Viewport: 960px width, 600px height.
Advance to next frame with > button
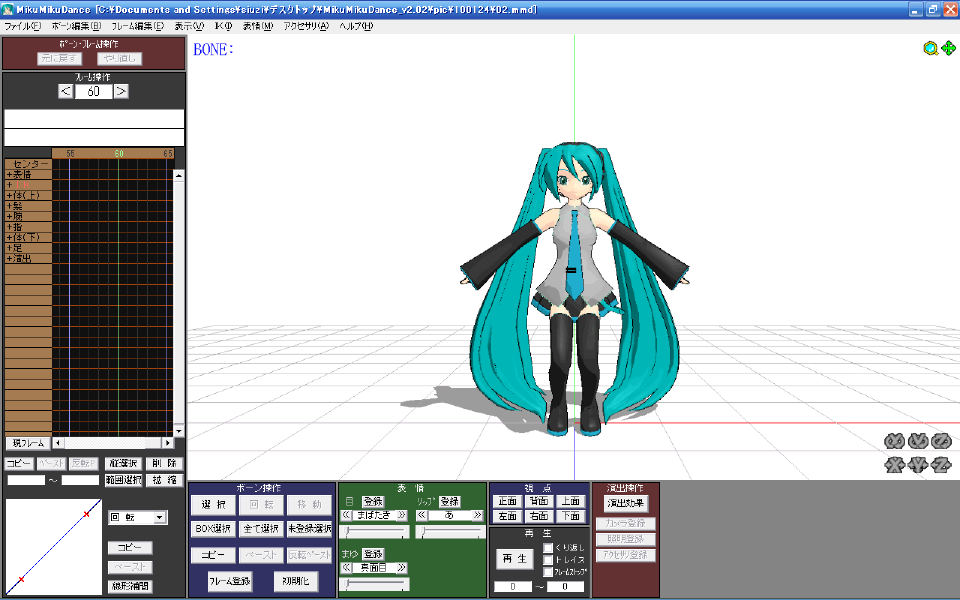click(121, 91)
